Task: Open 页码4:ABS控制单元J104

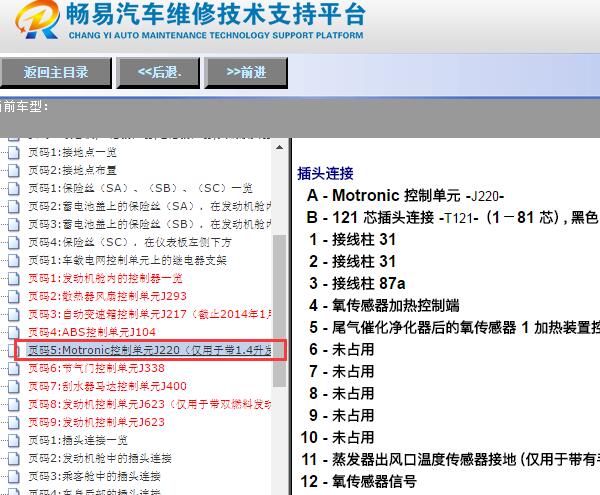Action: click(x=92, y=332)
